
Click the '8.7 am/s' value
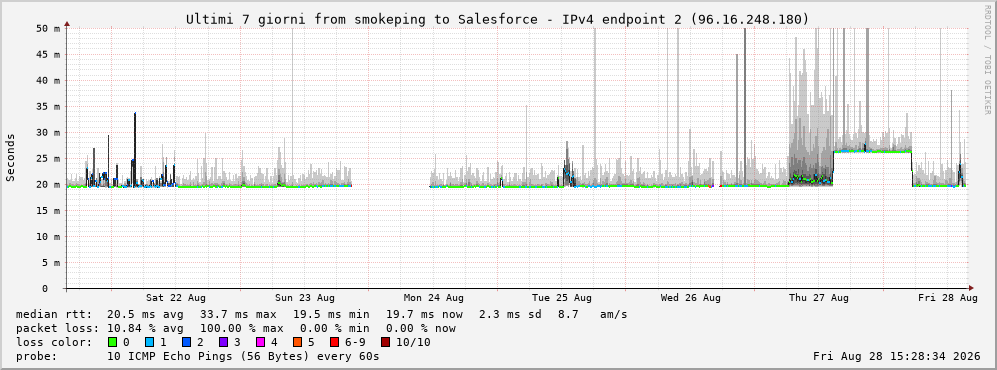[593, 315]
